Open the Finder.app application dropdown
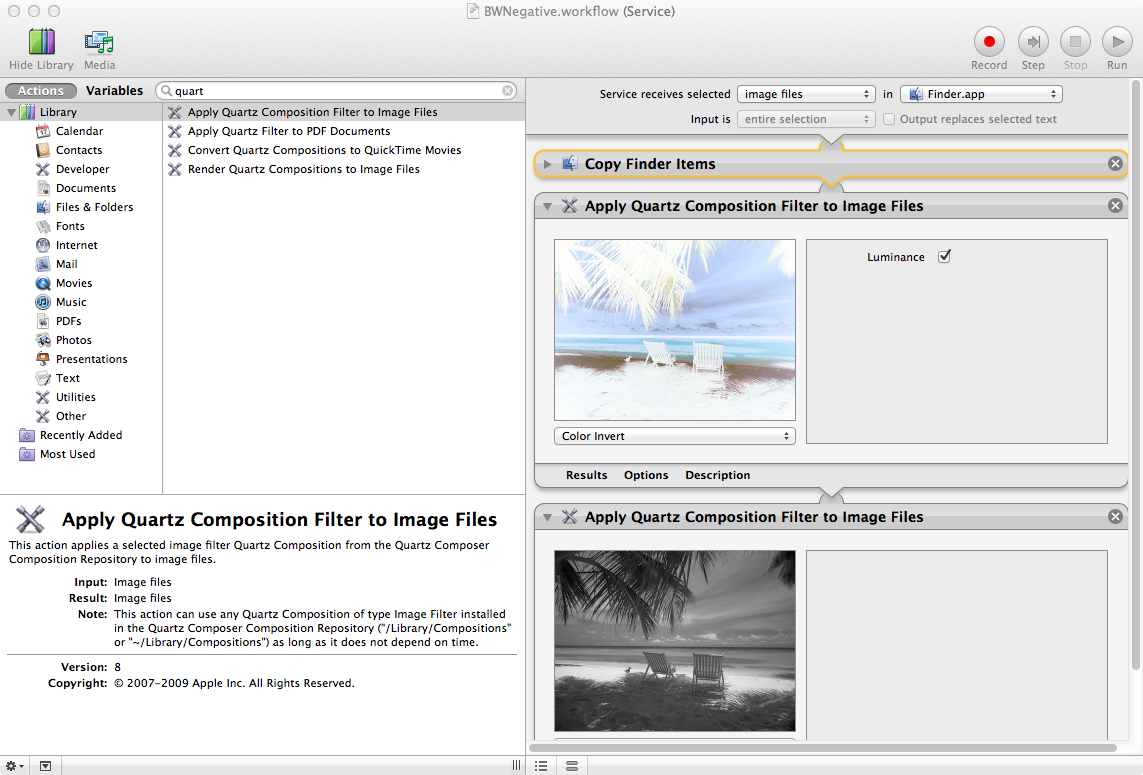This screenshot has height=775, width=1143. tap(981, 94)
